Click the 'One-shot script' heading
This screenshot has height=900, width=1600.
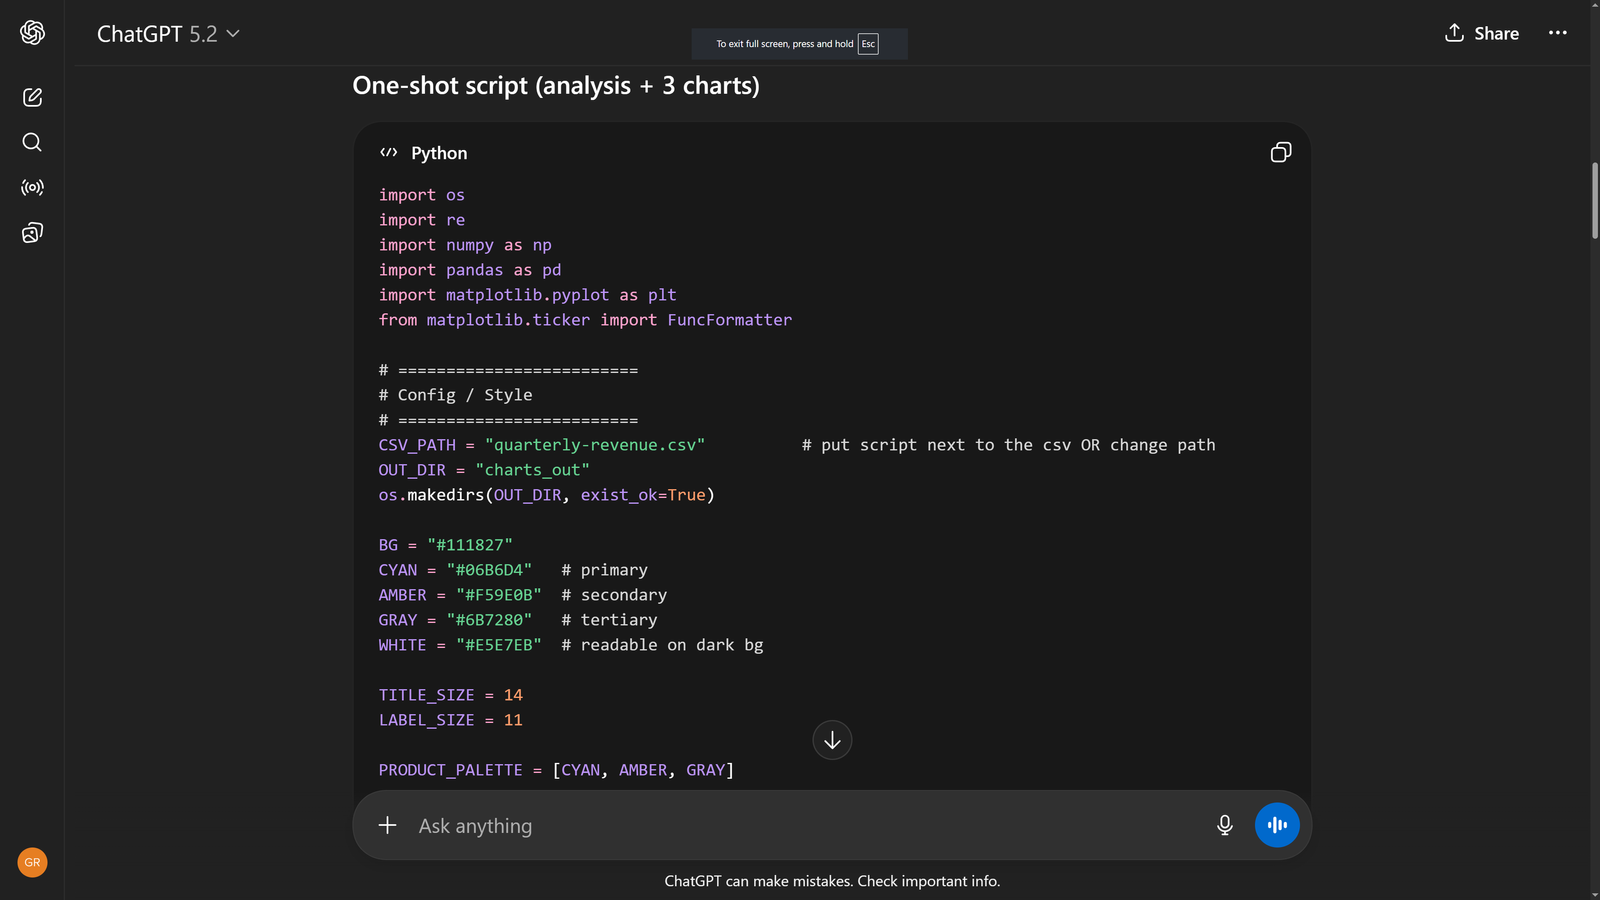click(x=555, y=86)
